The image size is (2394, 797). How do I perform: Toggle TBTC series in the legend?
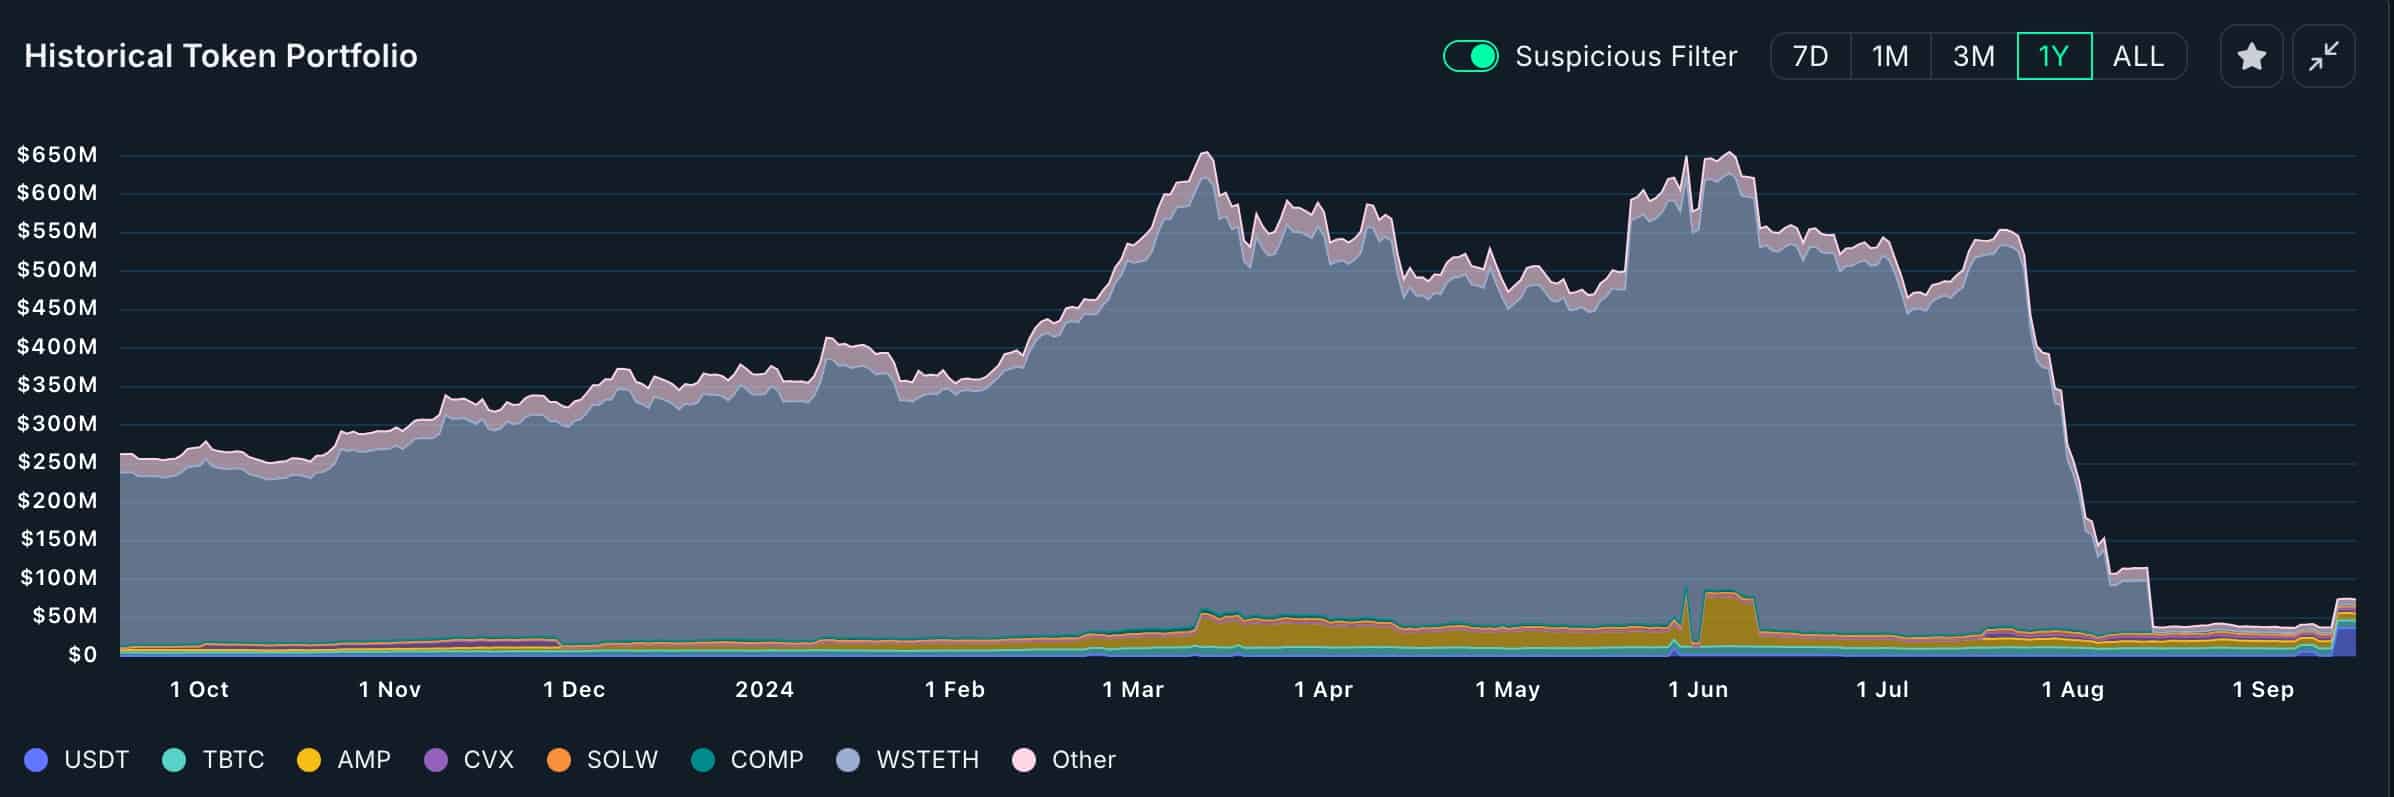214,760
